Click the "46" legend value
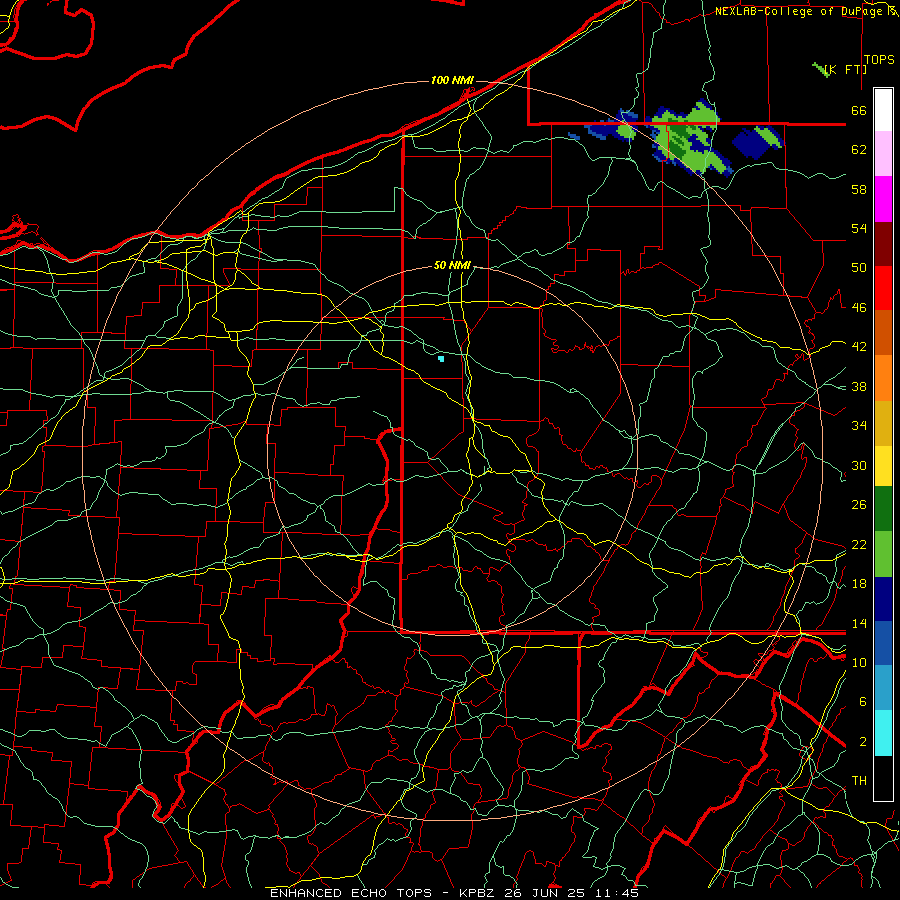Viewport: 900px width, 900px height. click(x=859, y=308)
